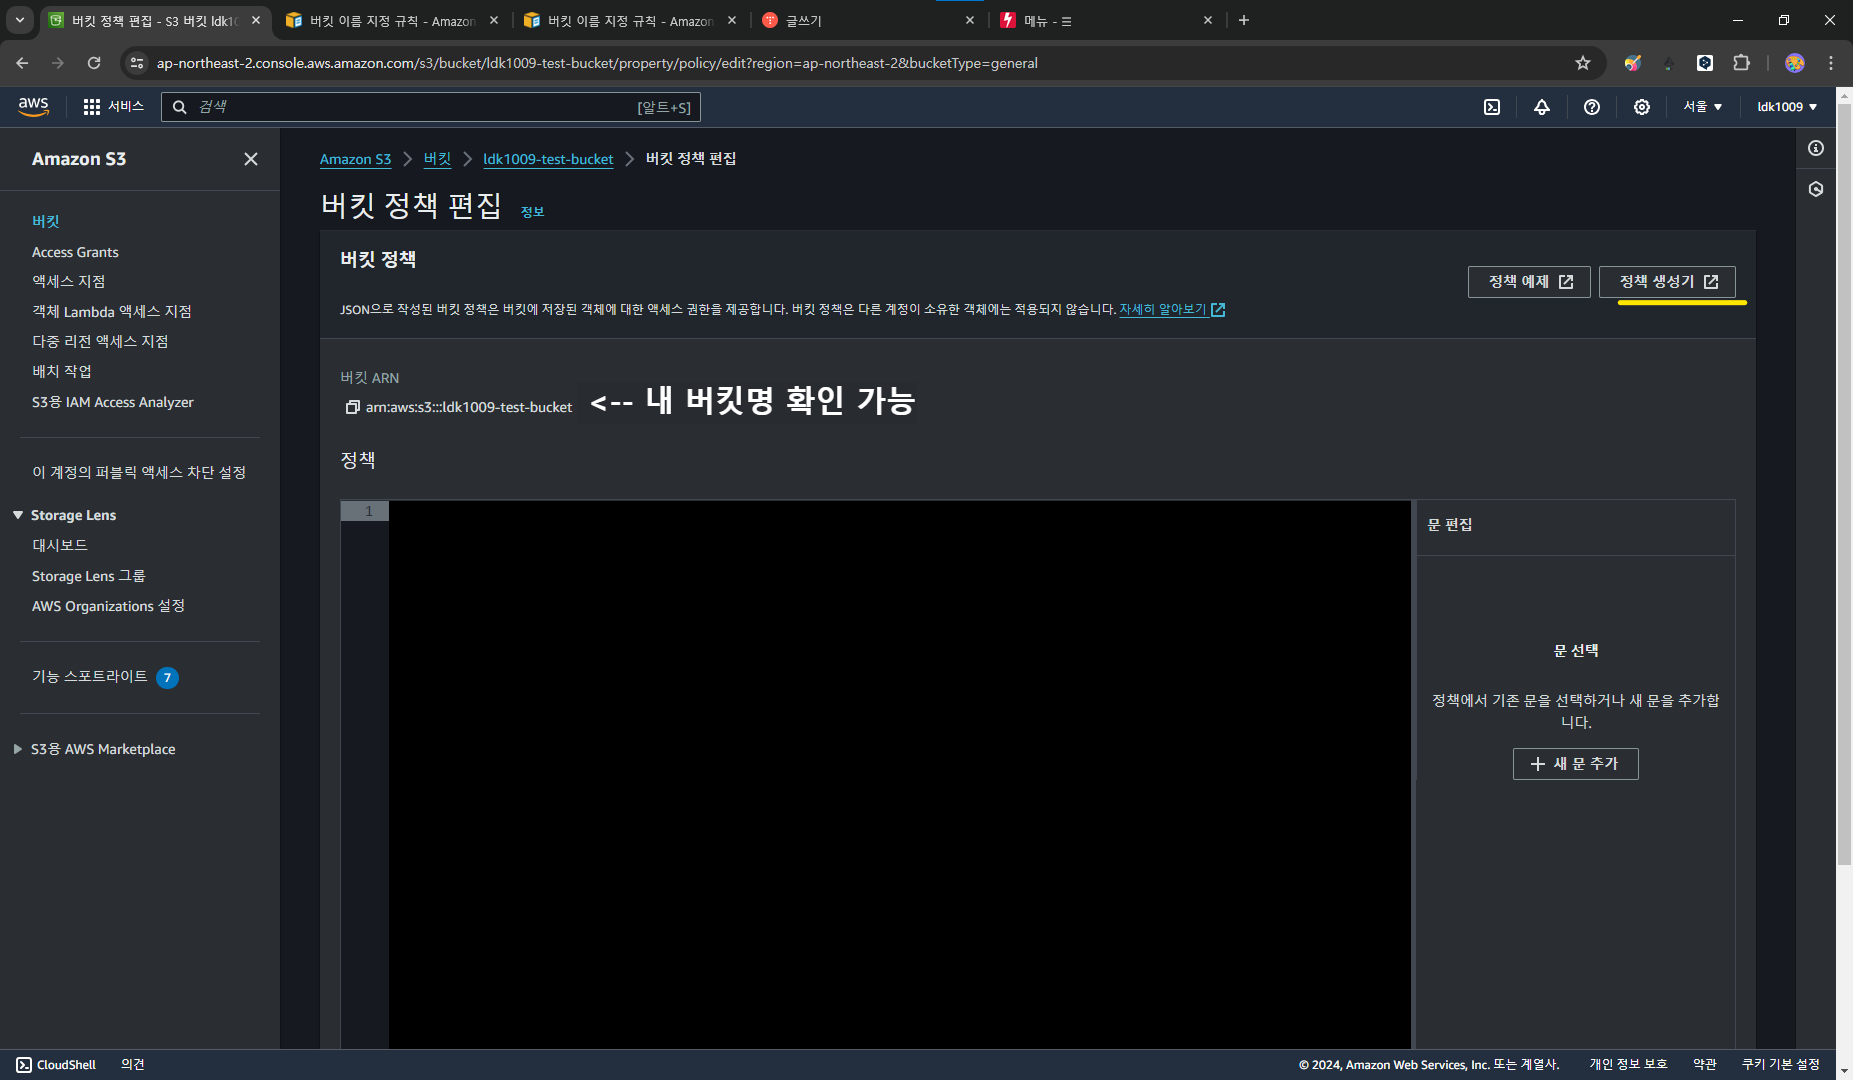Open the help question mark menu
This screenshot has width=1853, height=1080.
(x=1592, y=107)
